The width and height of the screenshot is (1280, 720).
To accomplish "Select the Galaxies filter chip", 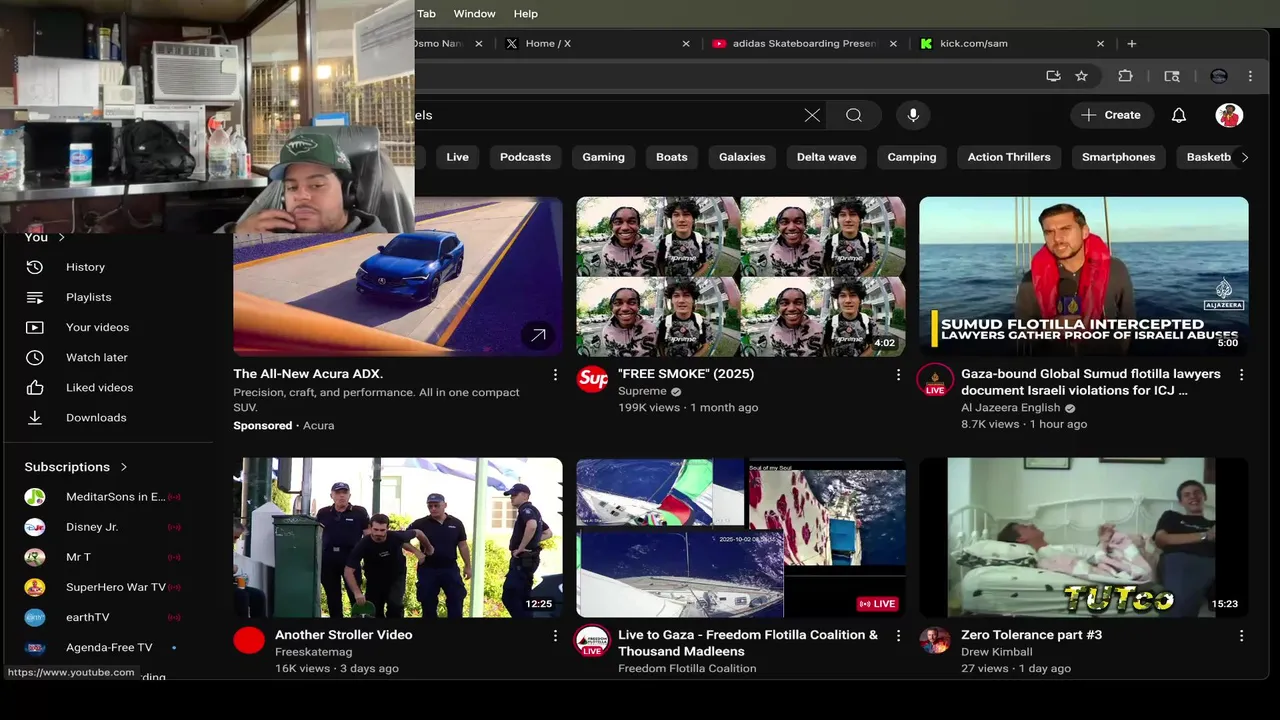I will (742, 157).
